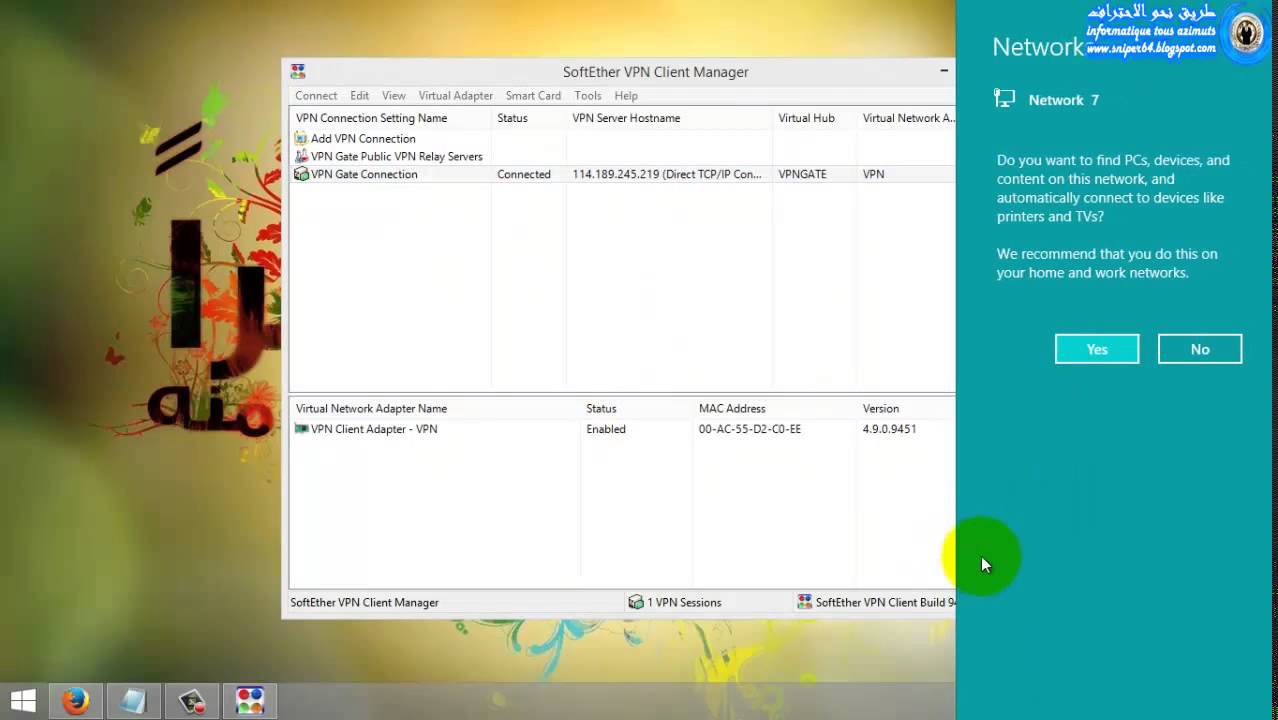1278x720 pixels.
Task: Click MAC address 00-AC-55-D2-C0-EE
Action: 750,429
